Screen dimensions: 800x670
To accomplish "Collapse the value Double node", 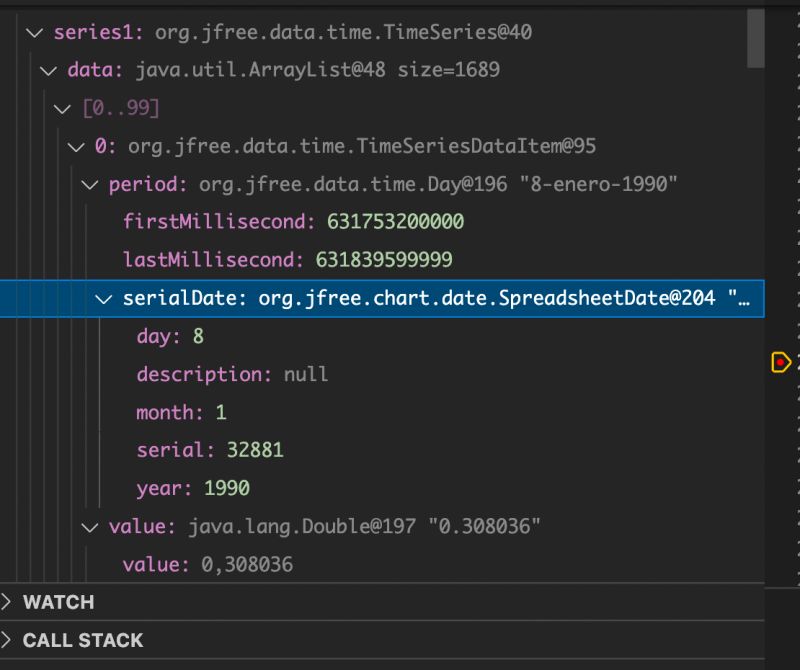I will click(x=91, y=526).
